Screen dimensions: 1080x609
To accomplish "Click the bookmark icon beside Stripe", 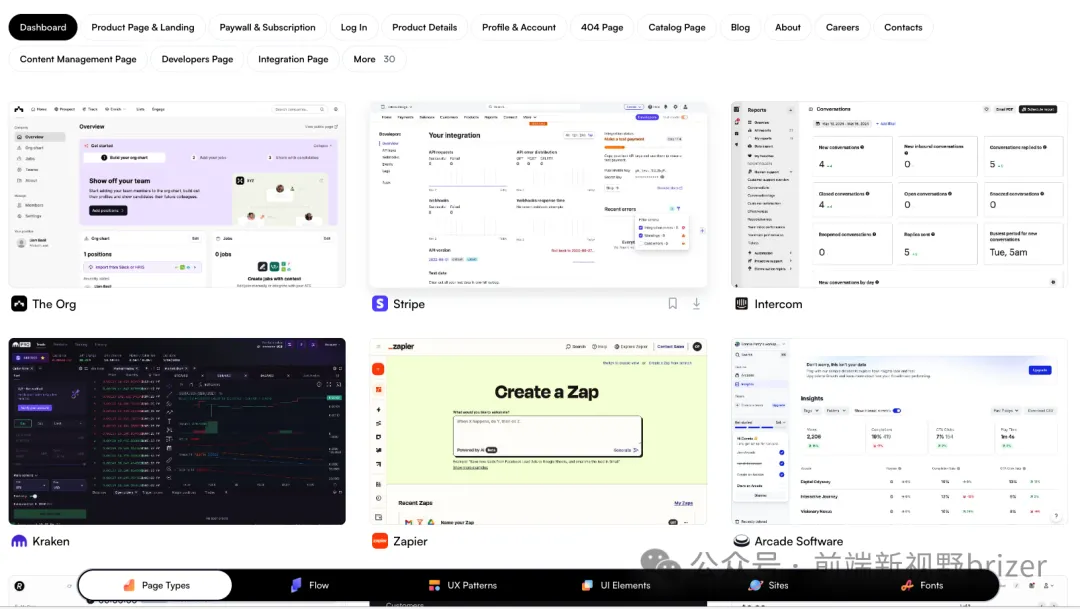I will click(x=673, y=303).
